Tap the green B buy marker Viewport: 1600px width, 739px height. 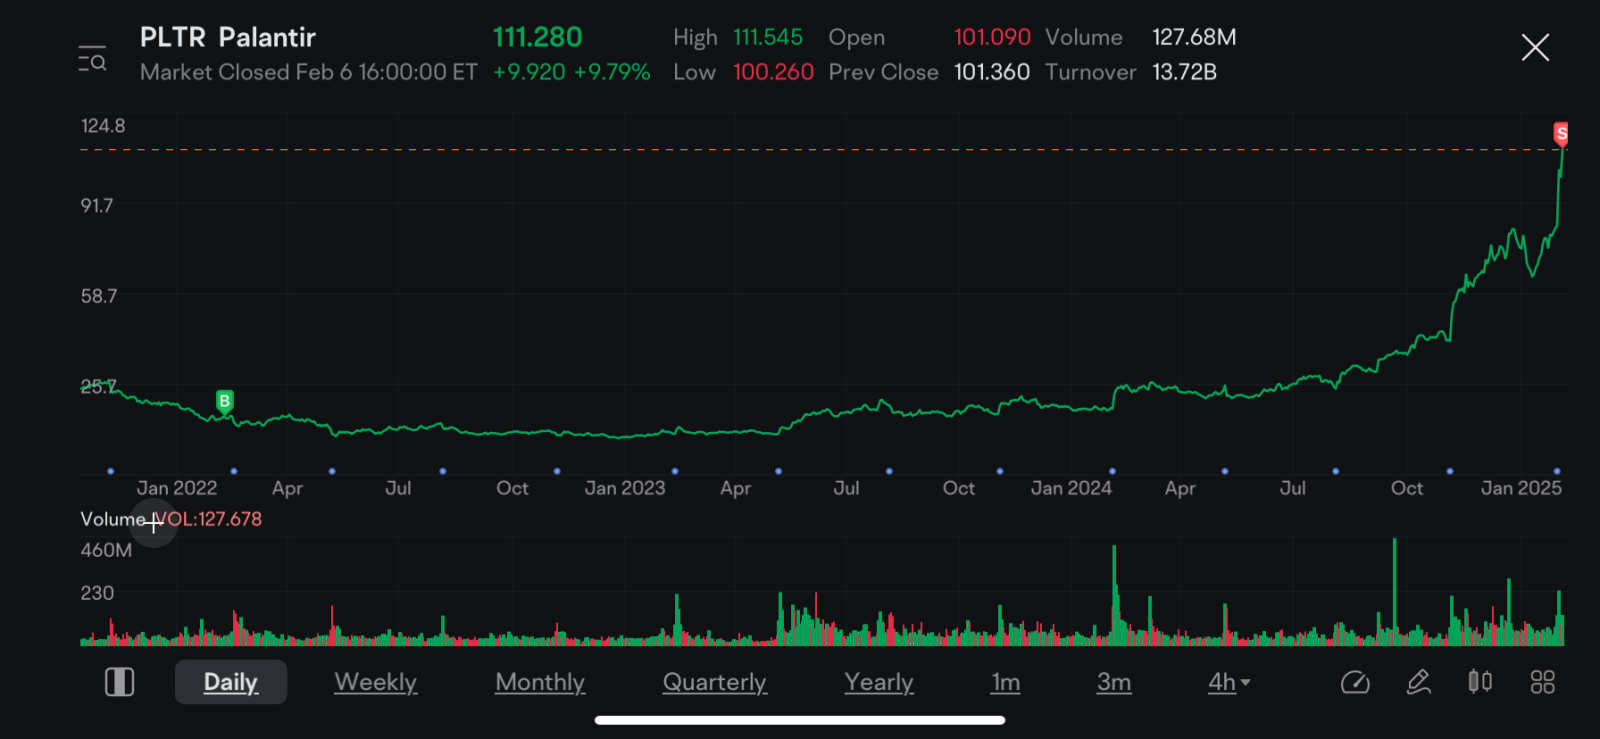coord(225,402)
